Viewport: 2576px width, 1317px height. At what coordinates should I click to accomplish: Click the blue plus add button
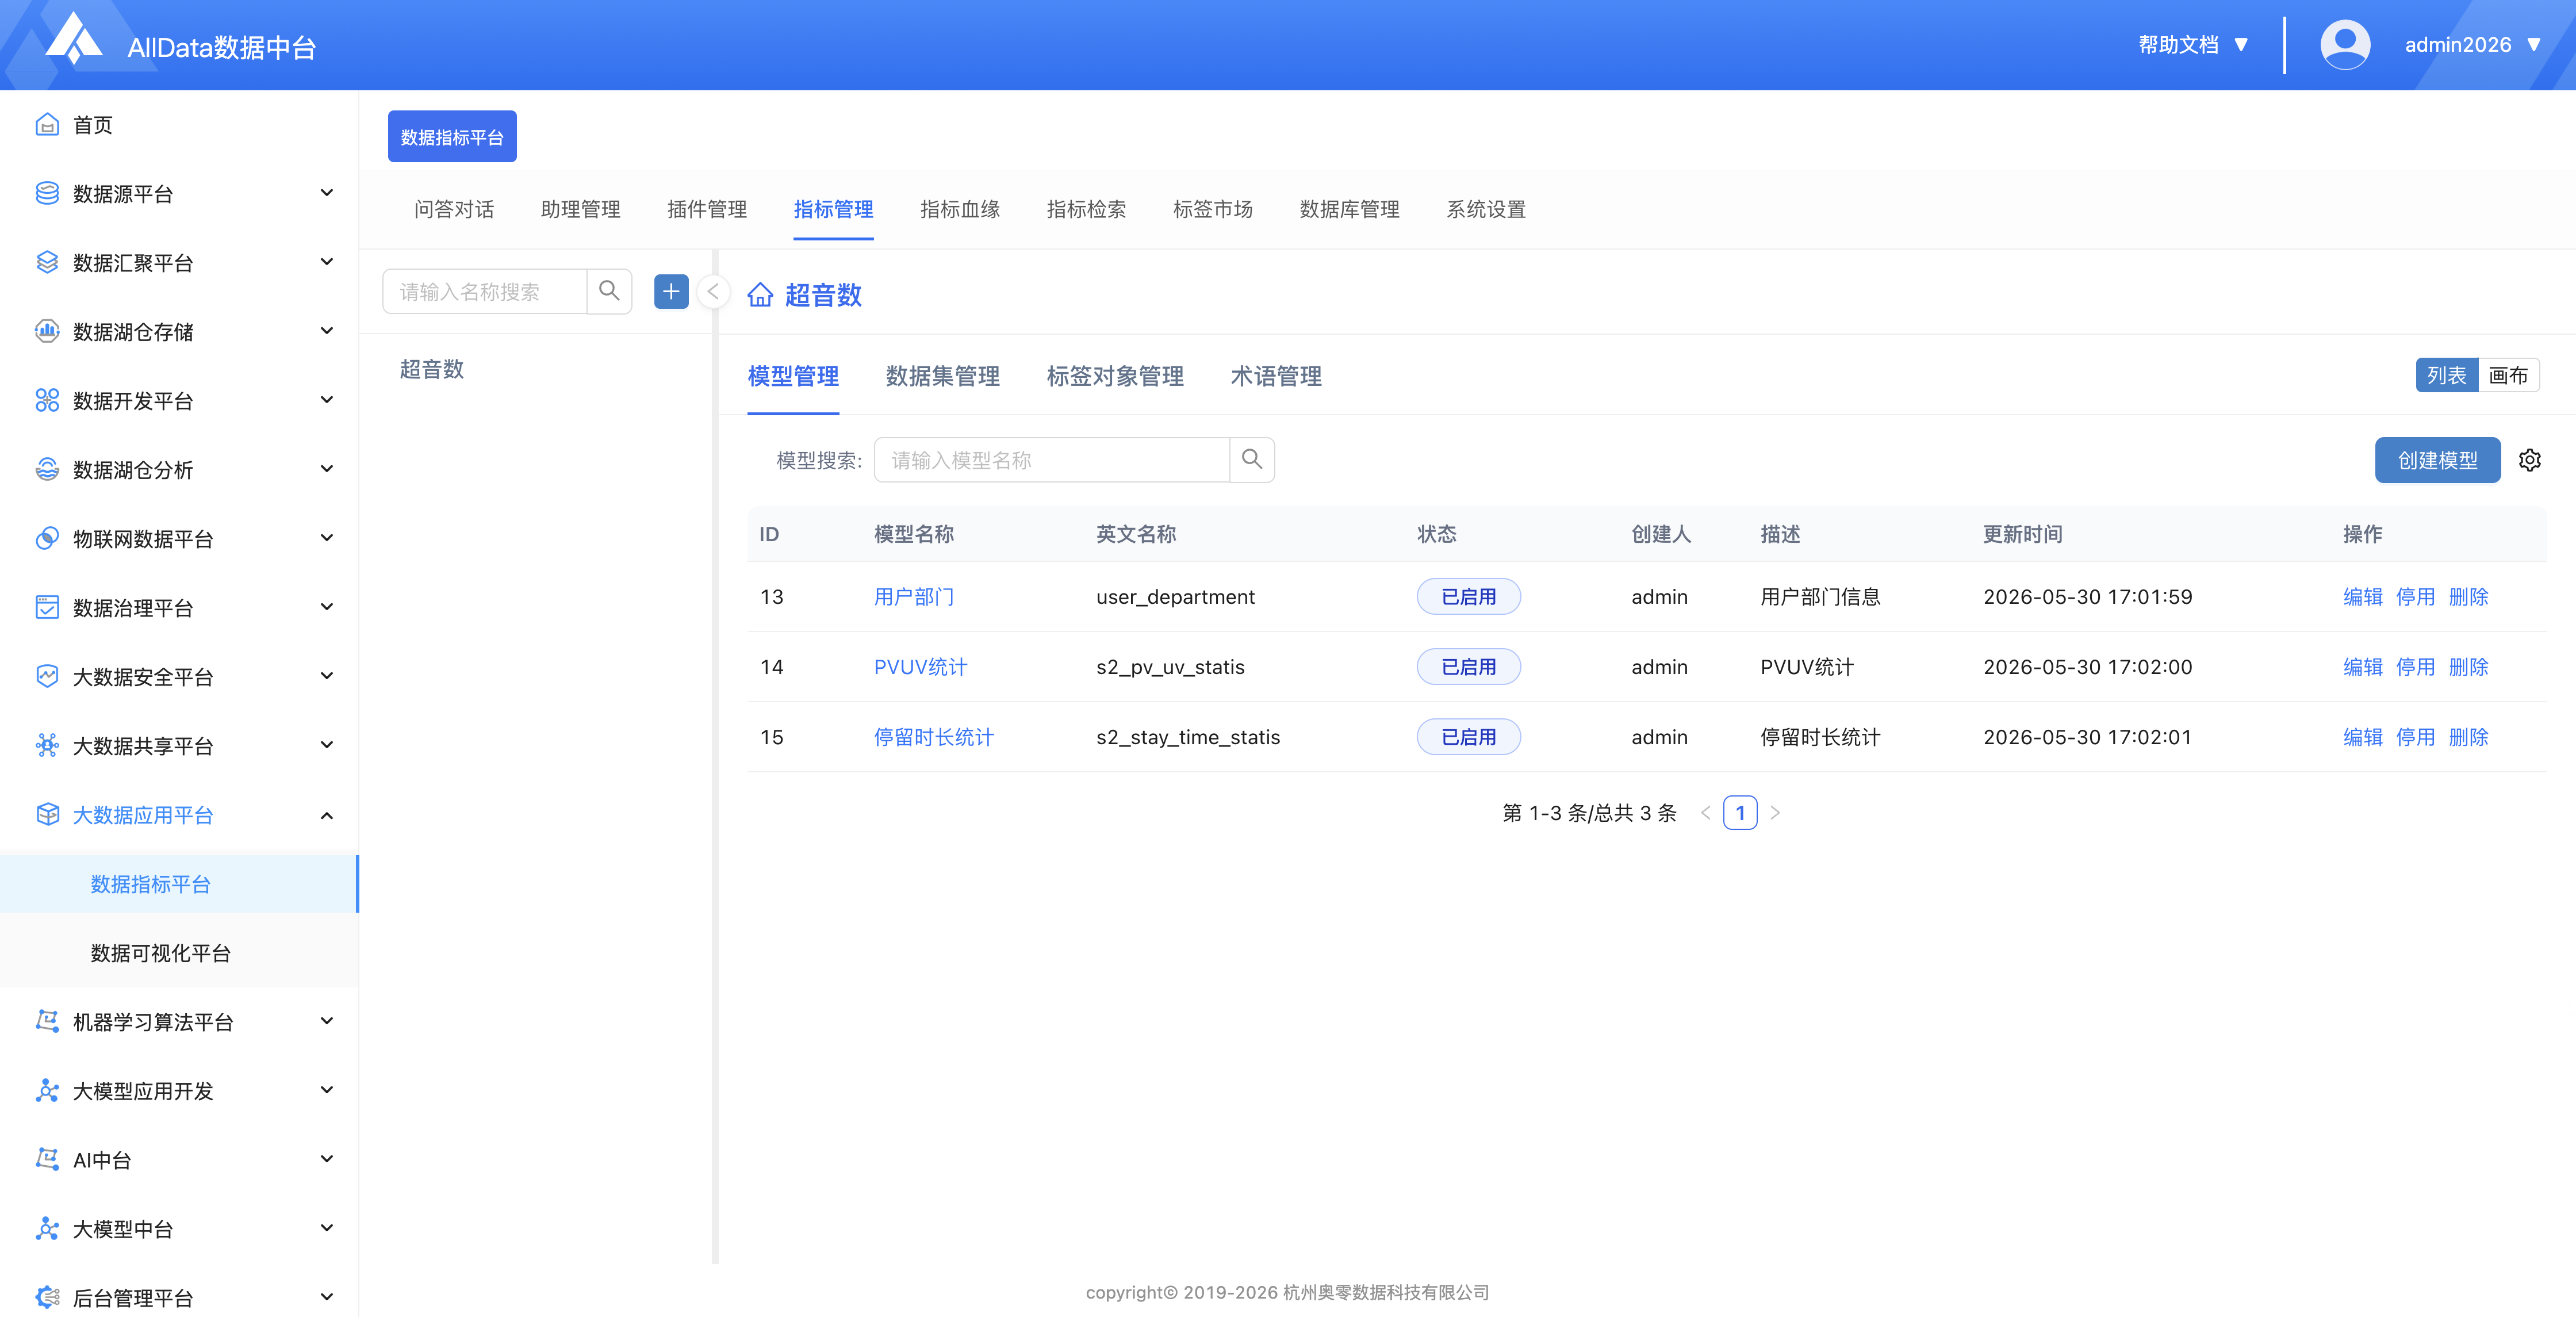(x=671, y=291)
